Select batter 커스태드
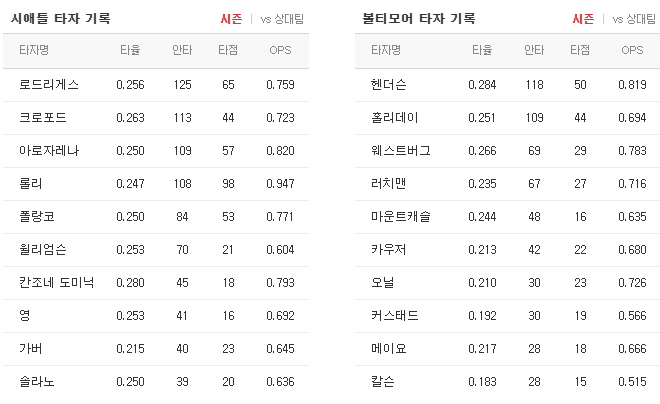This screenshot has height=404, width=660. pos(395,316)
